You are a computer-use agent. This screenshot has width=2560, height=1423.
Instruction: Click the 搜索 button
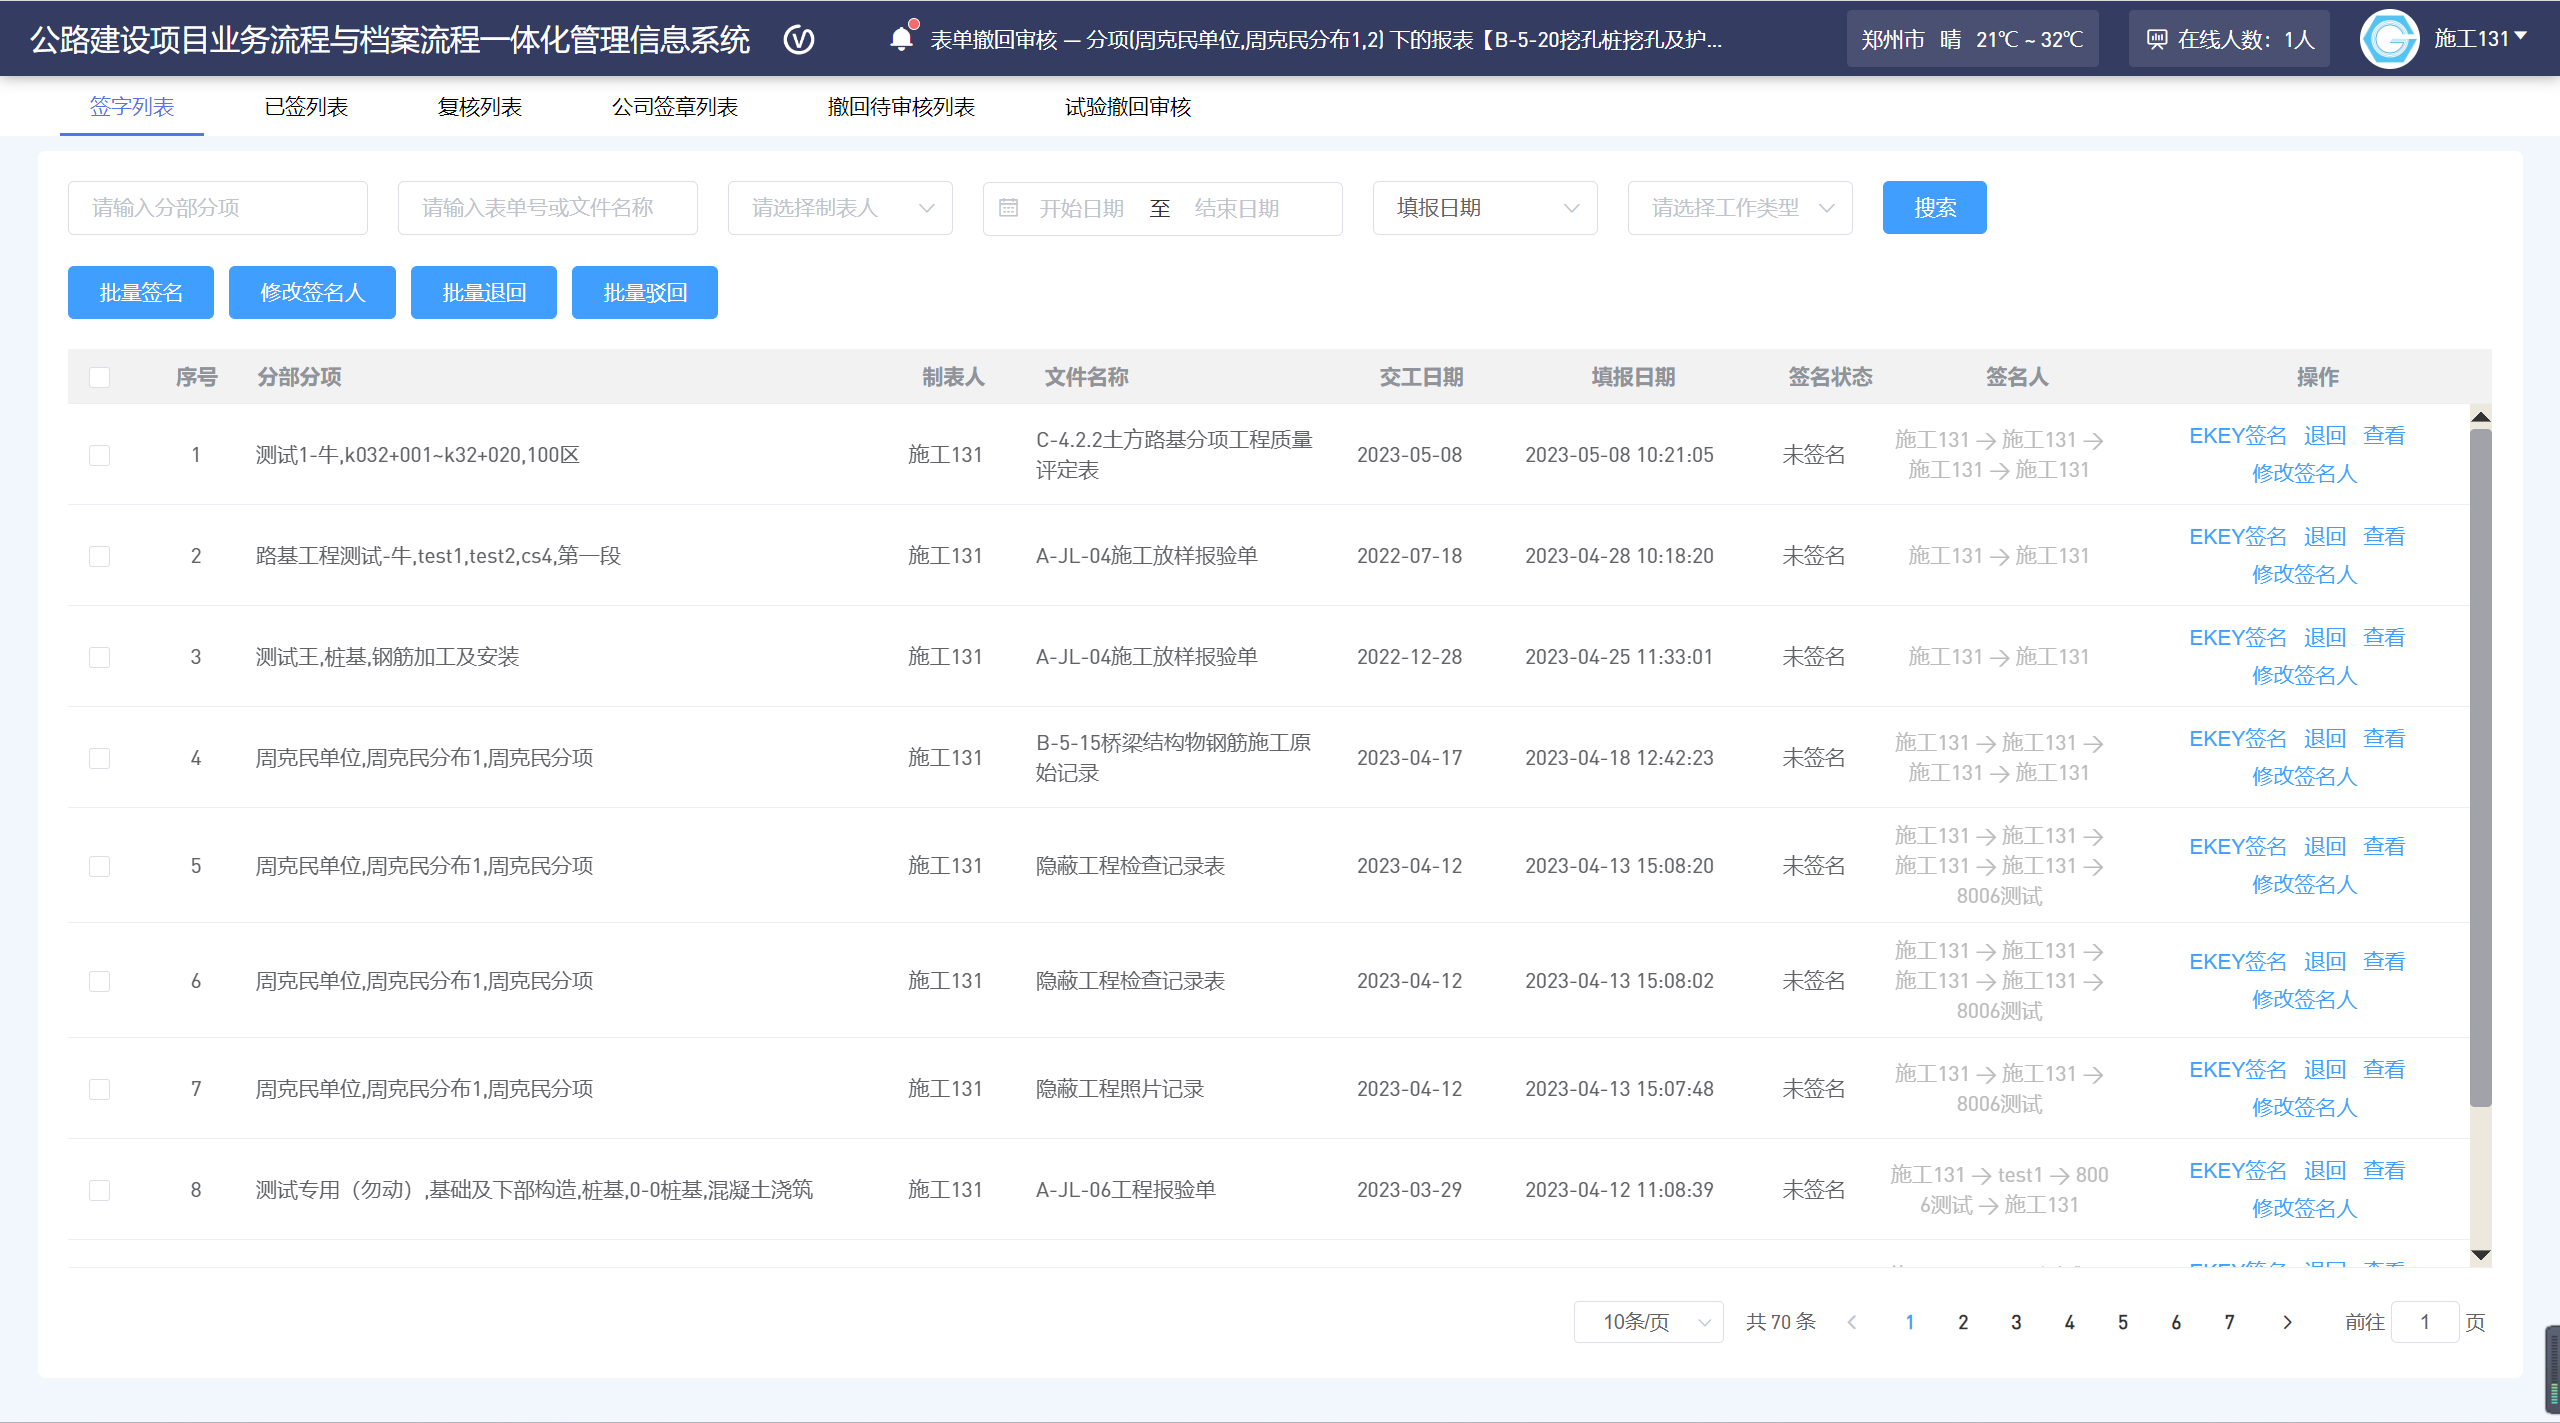pos(1934,208)
